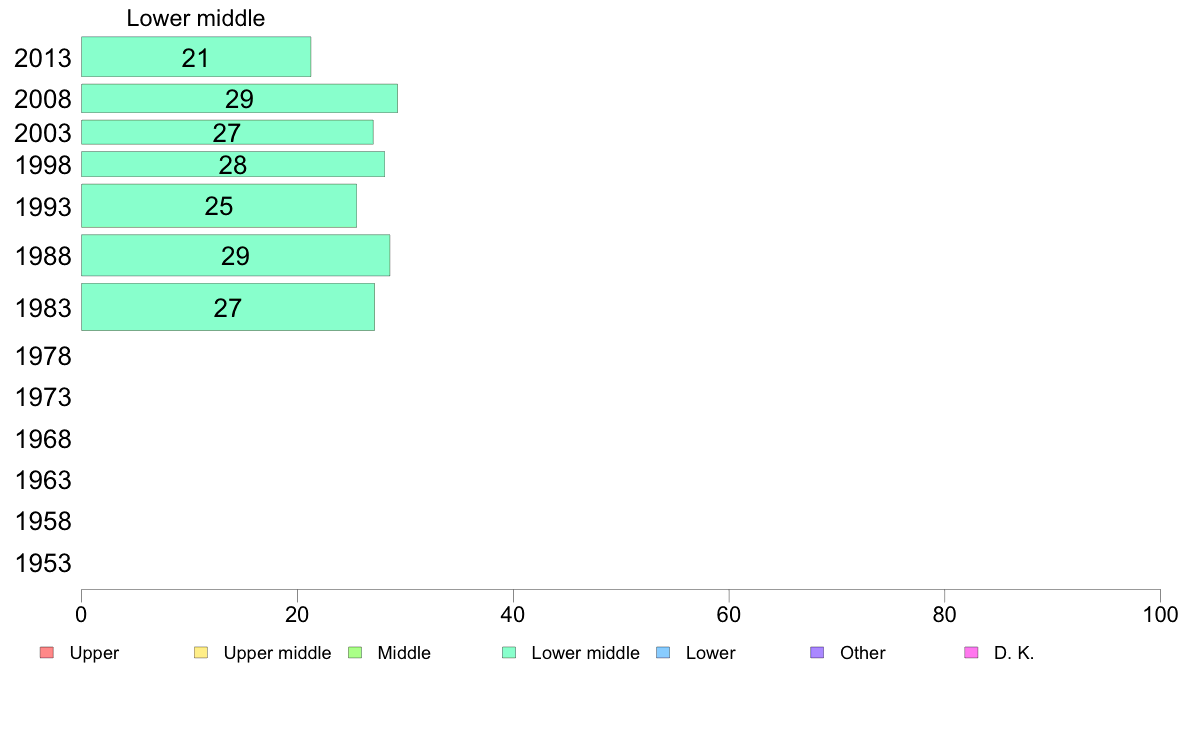Image resolution: width=1188 pixels, height=736 pixels.
Task: Click the teal Lower middle legend swatch
Action: 509,653
